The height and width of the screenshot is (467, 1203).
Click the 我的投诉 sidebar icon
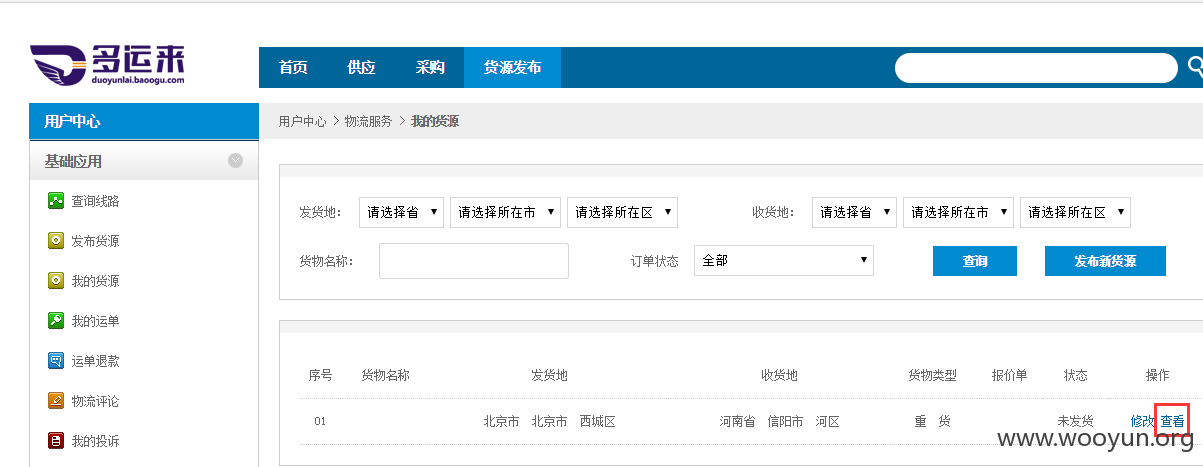(56, 441)
